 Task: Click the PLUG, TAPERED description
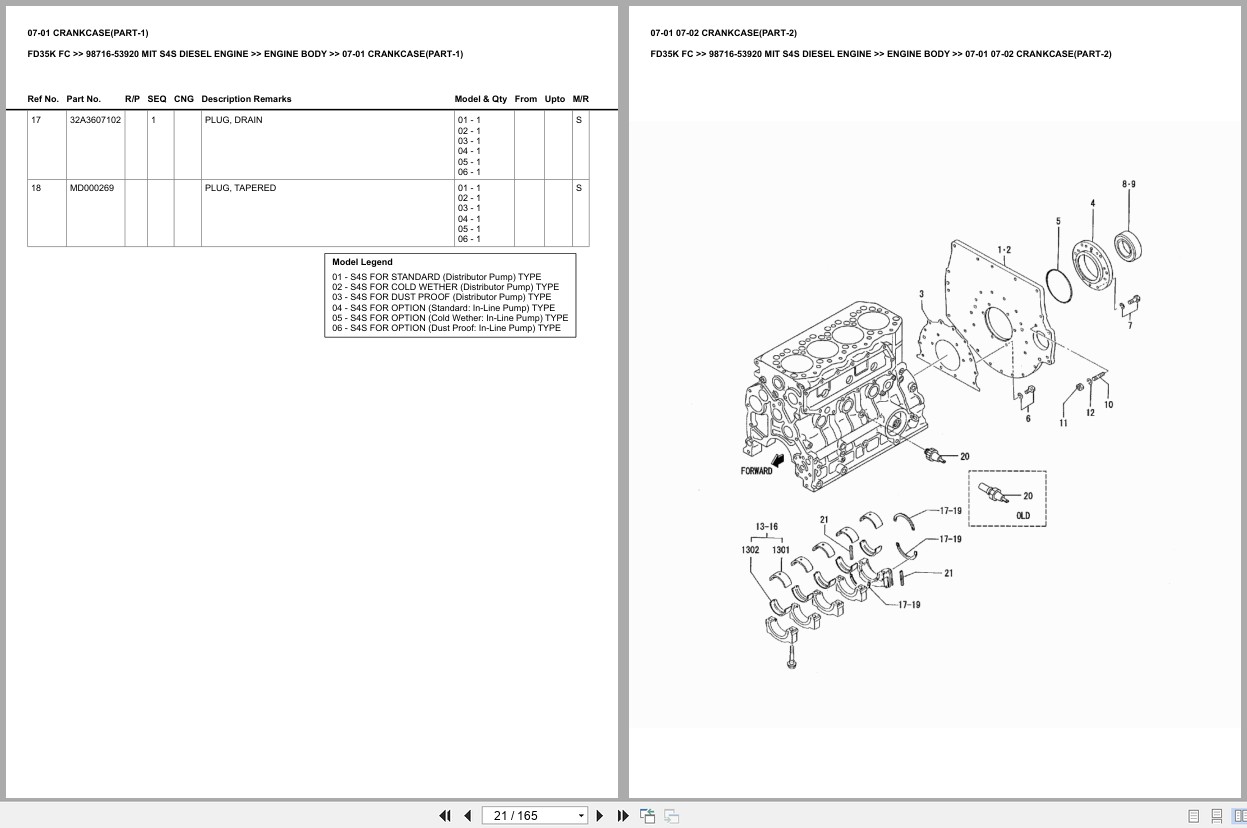[x=240, y=188]
